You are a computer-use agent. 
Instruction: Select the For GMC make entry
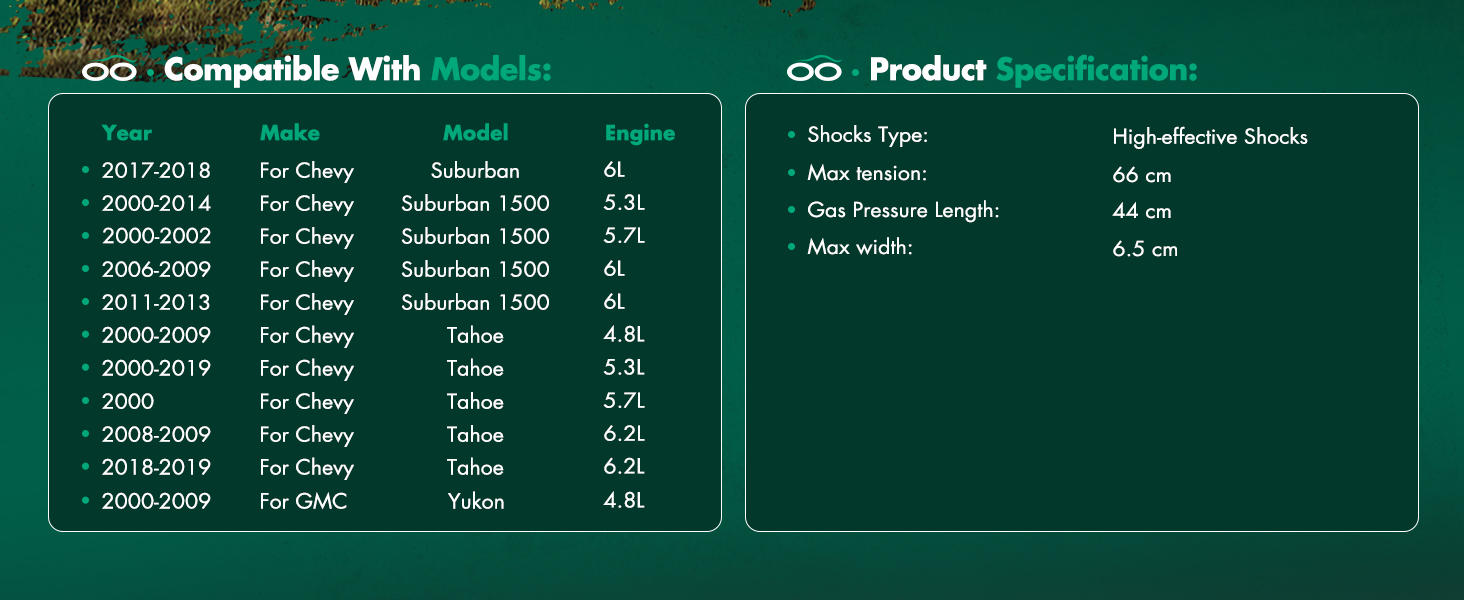pyautogui.click(x=303, y=501)
